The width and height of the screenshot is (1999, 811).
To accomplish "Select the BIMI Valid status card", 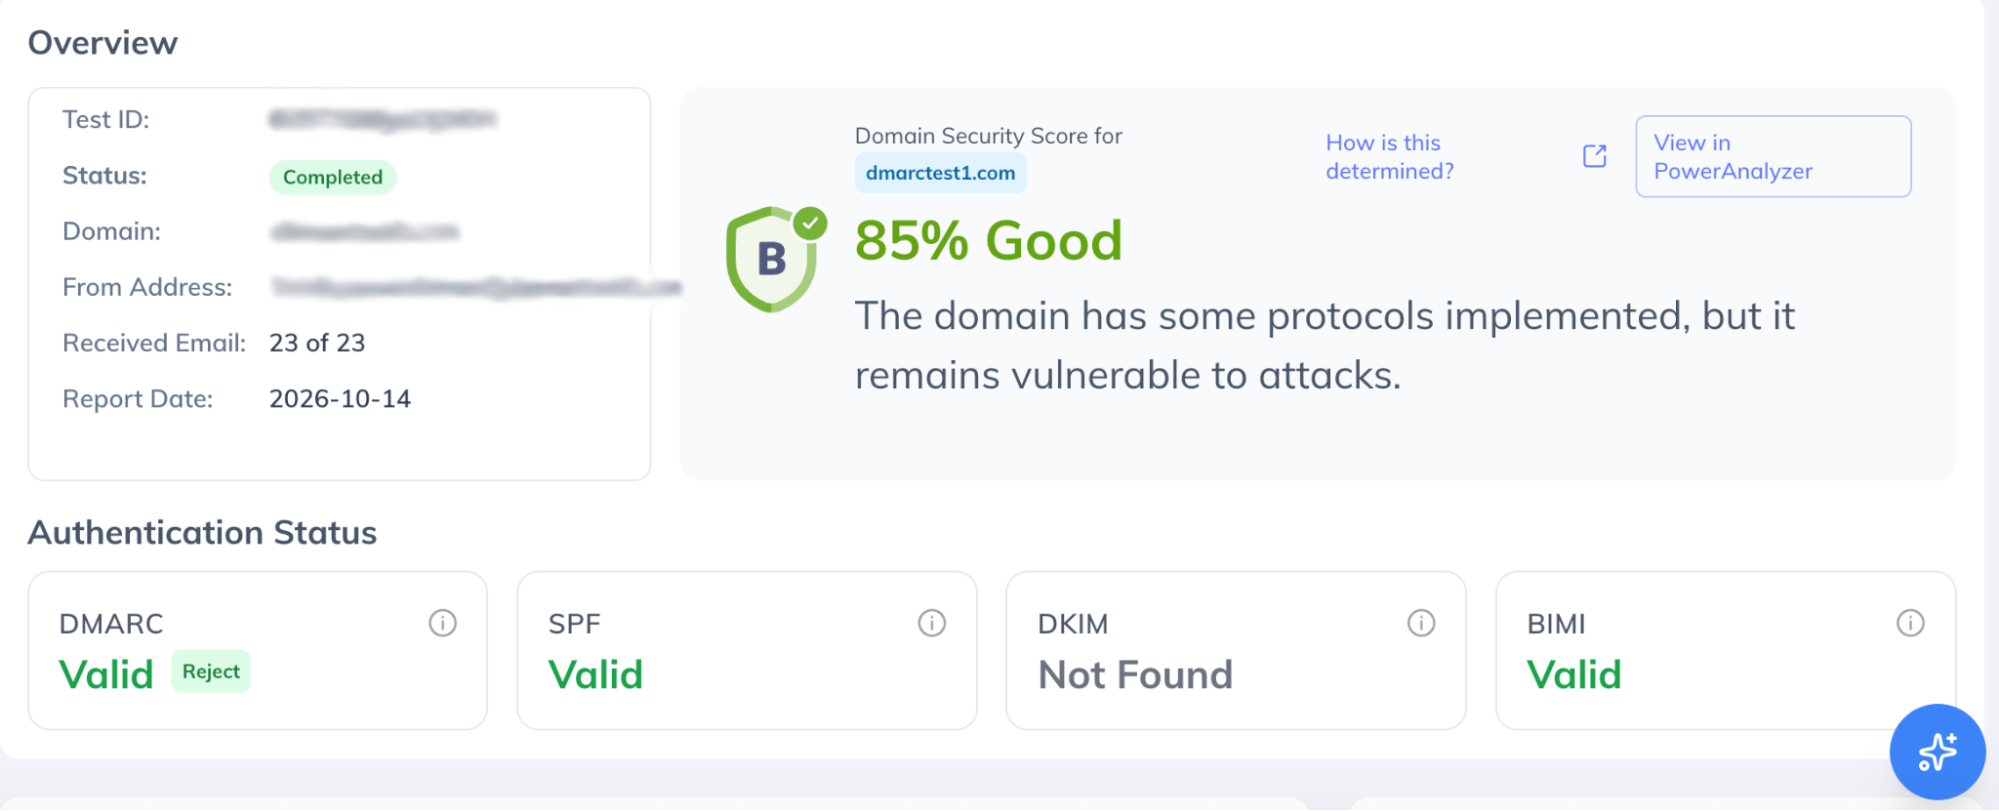I will click(1725, 651).
